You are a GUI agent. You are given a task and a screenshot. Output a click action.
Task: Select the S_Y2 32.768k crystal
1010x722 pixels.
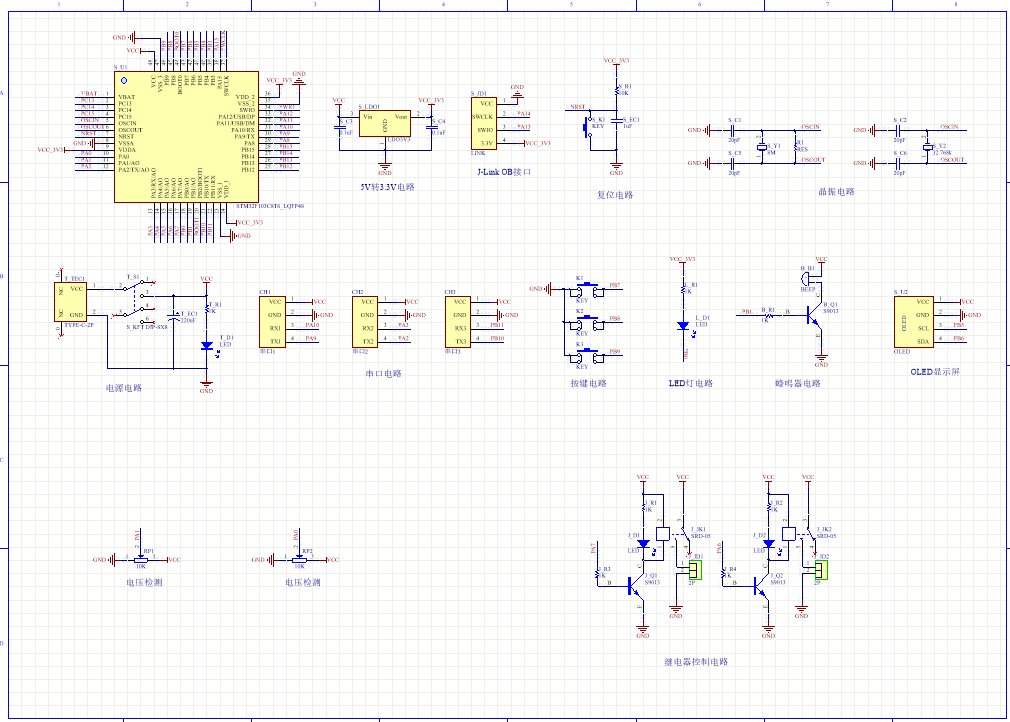click(927, 144)
